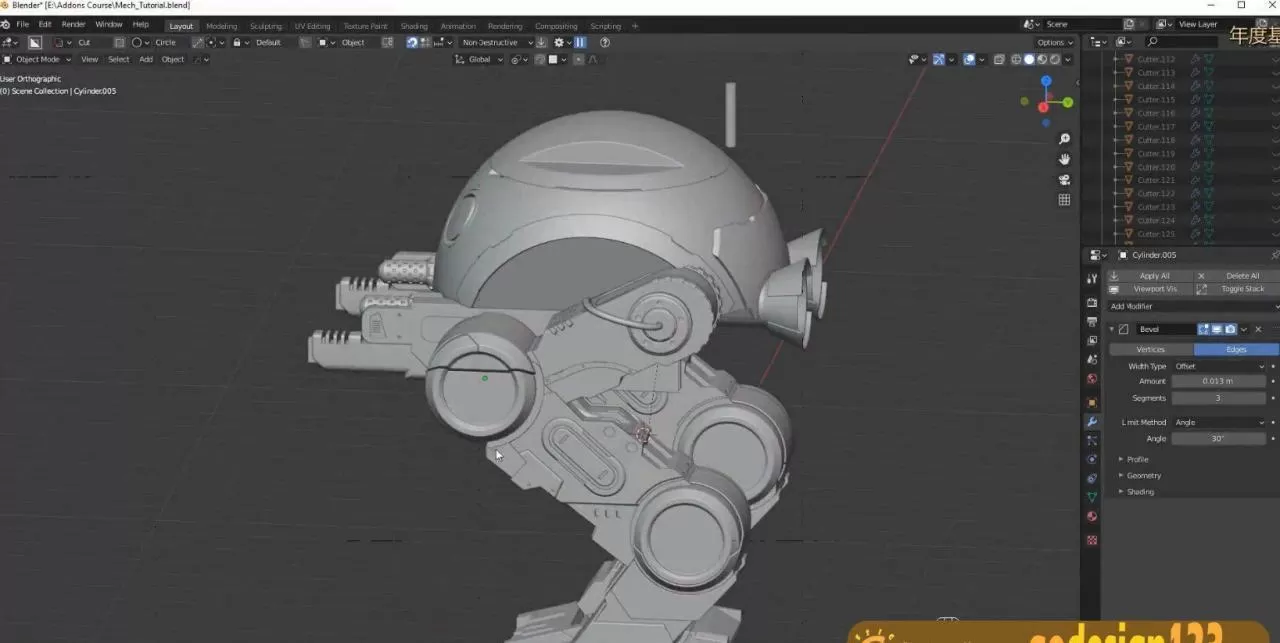
Task: Open the Modifier Properties wrench tab
Action: (x=1092, y=421)
